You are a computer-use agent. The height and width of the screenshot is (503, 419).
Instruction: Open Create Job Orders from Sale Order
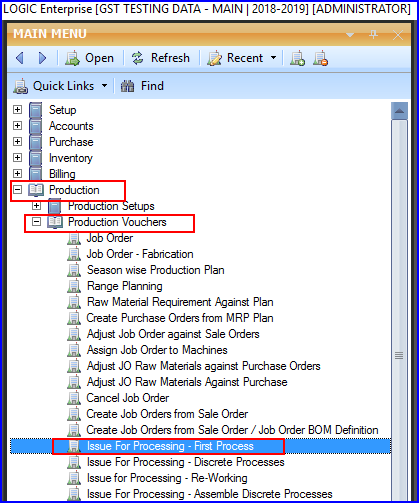point(167,414)
